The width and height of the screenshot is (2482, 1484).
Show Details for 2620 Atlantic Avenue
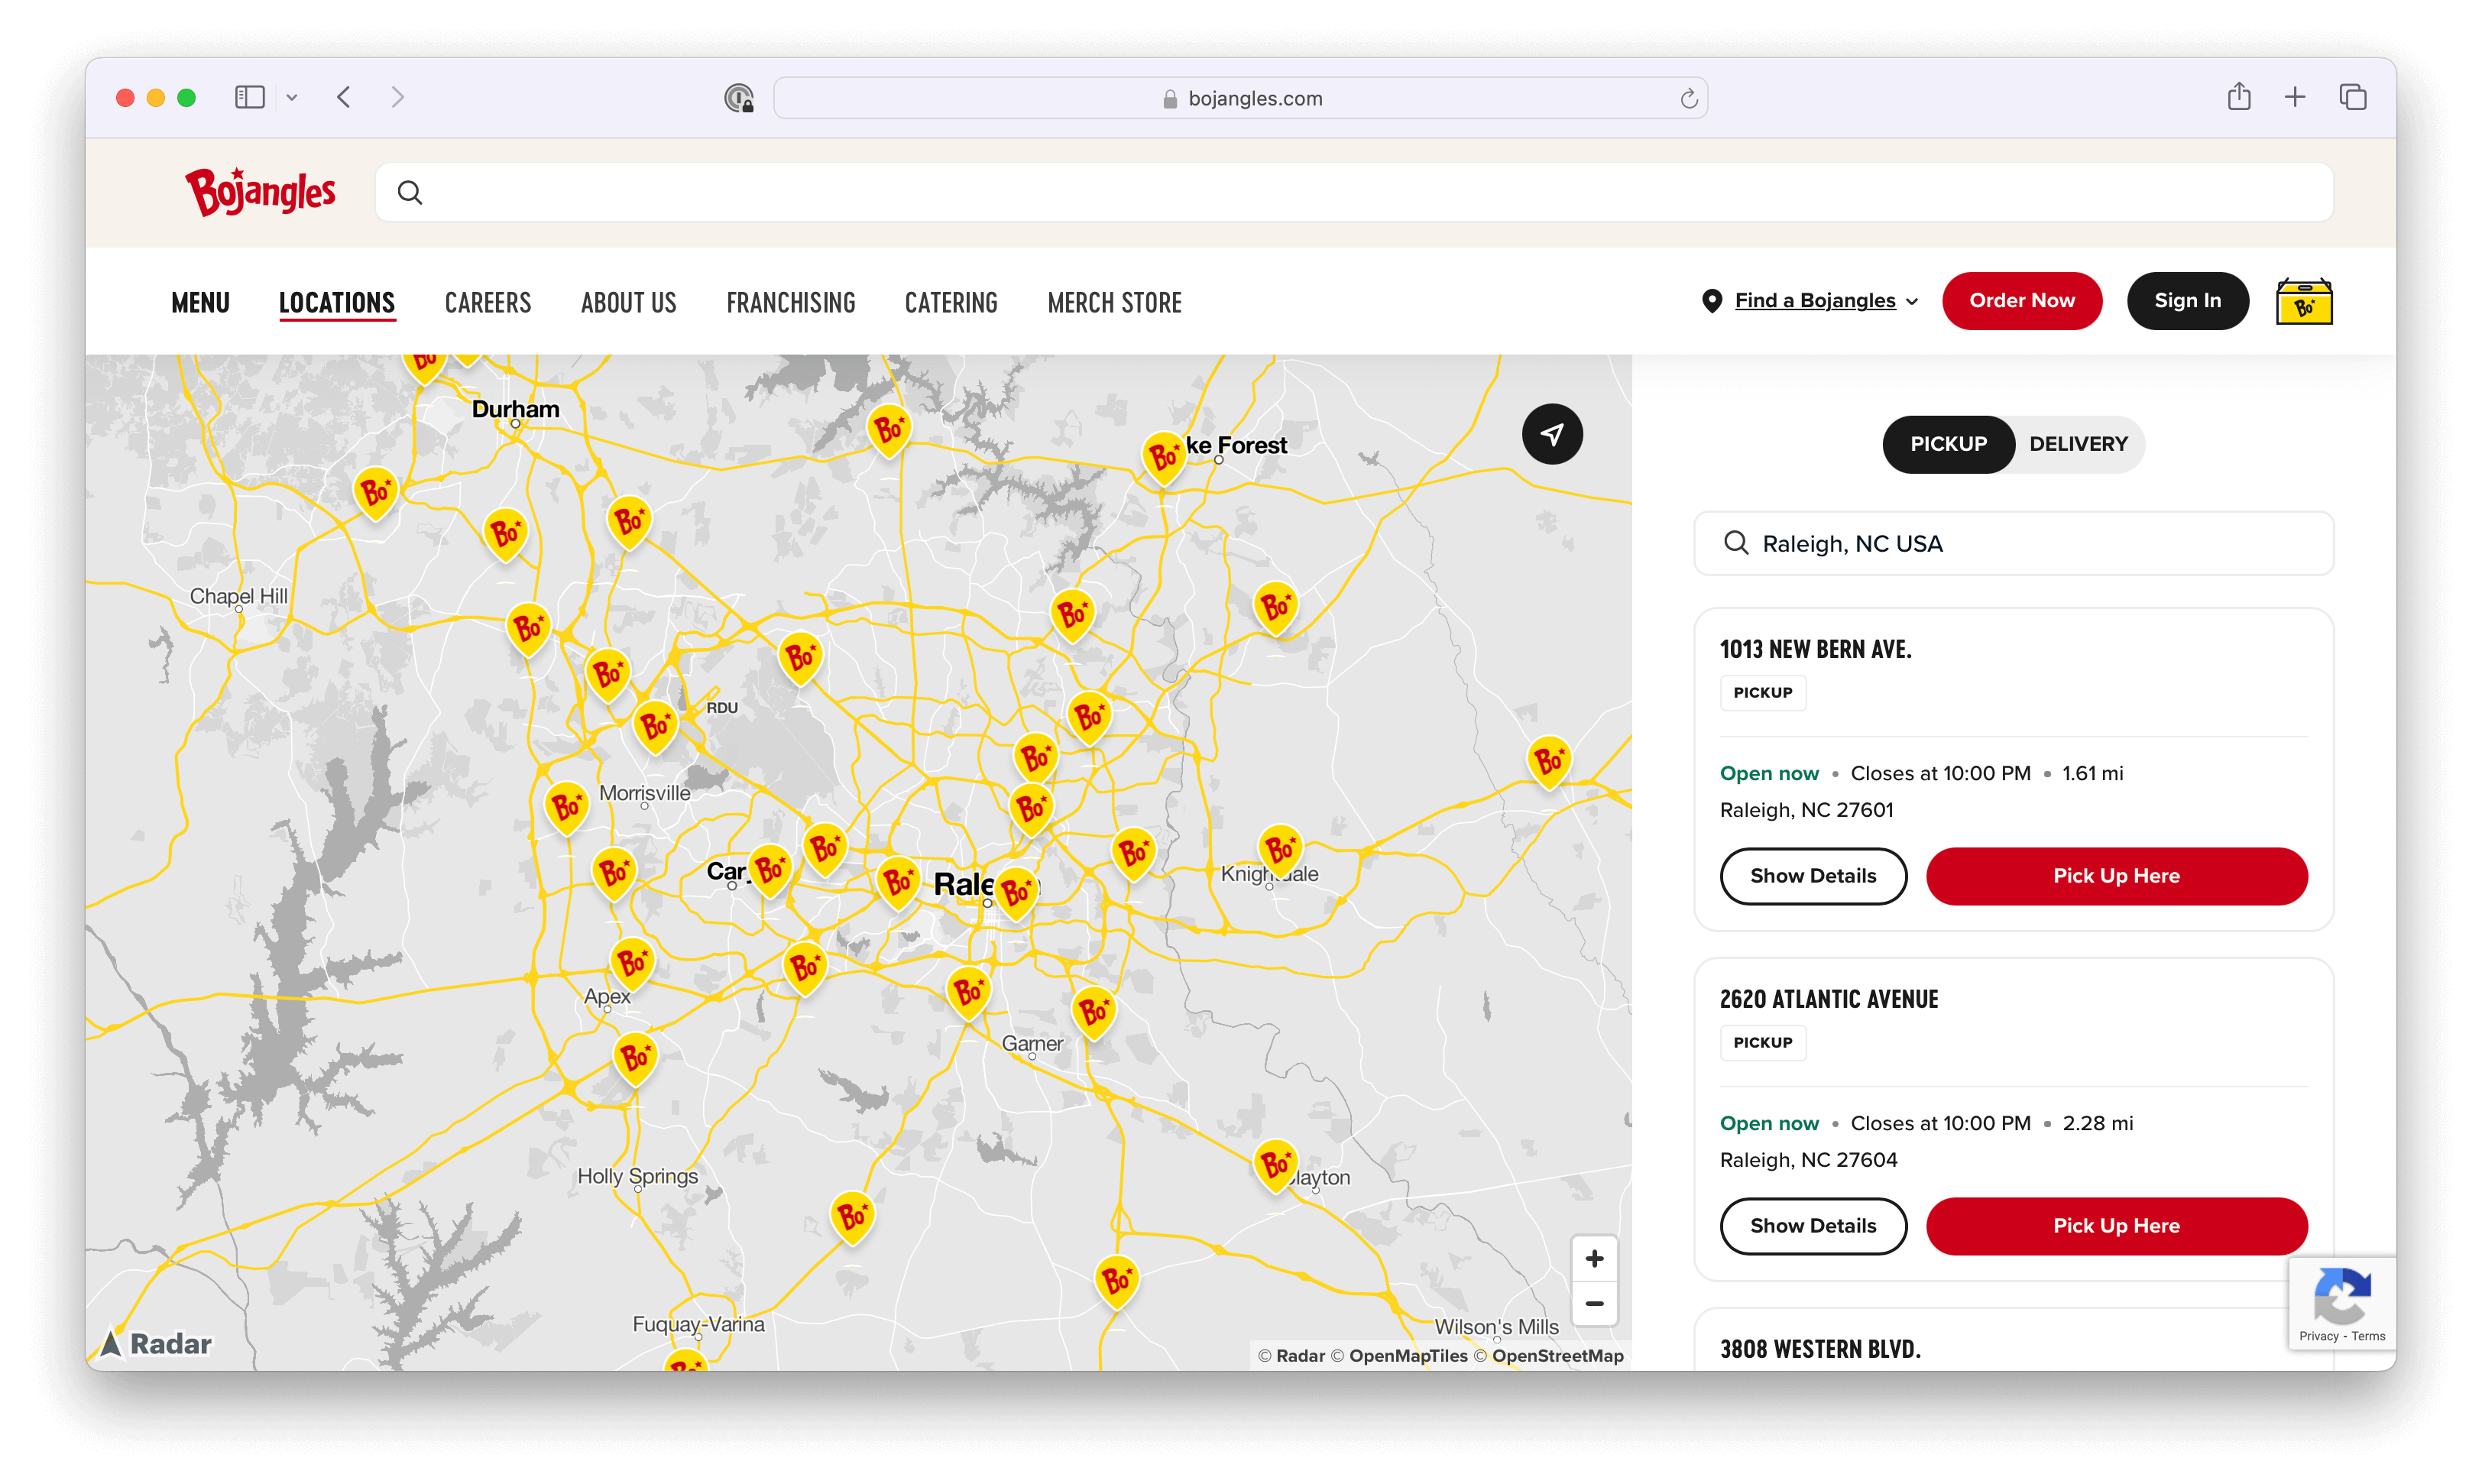(1813, 1226)
